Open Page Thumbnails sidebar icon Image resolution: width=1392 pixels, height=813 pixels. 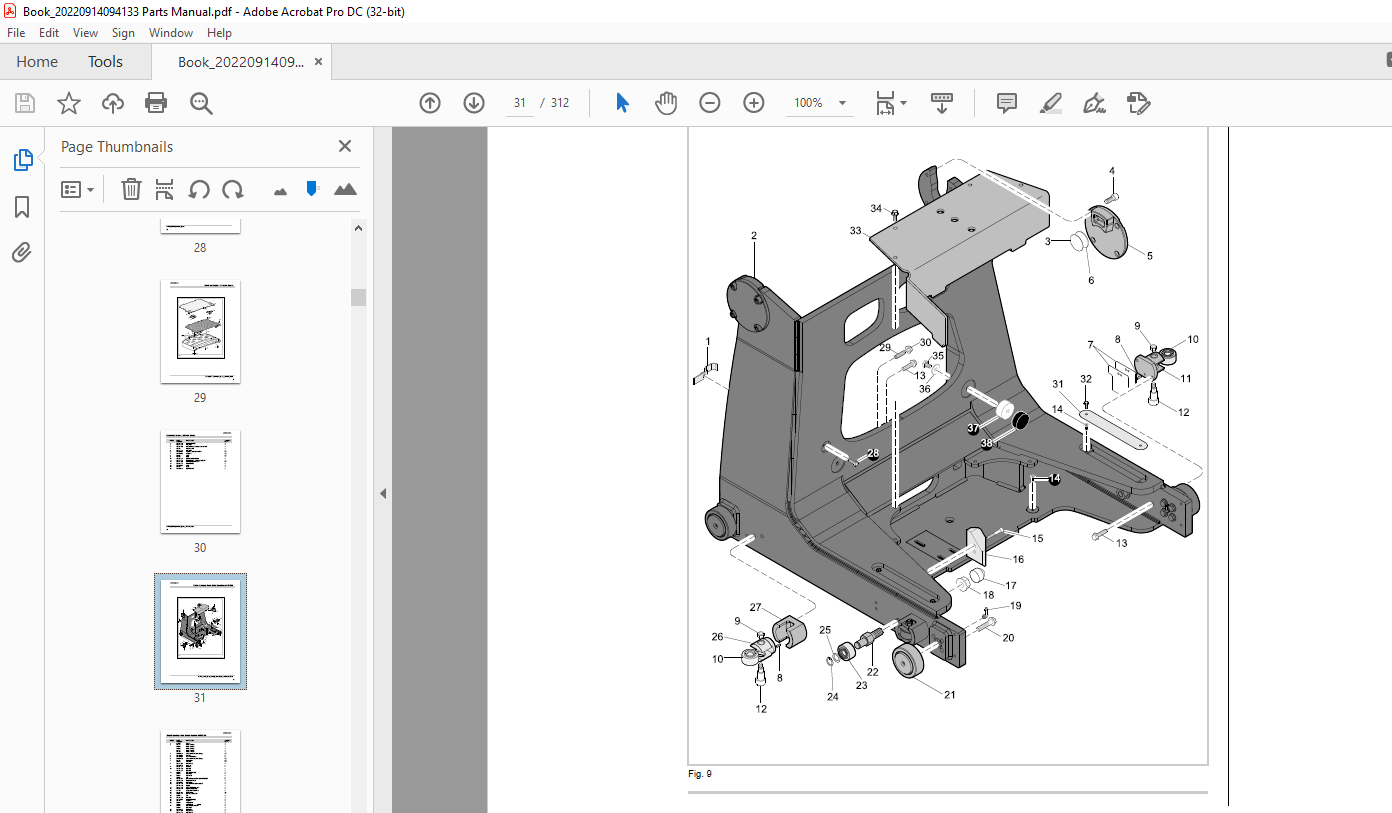point(22,160)
